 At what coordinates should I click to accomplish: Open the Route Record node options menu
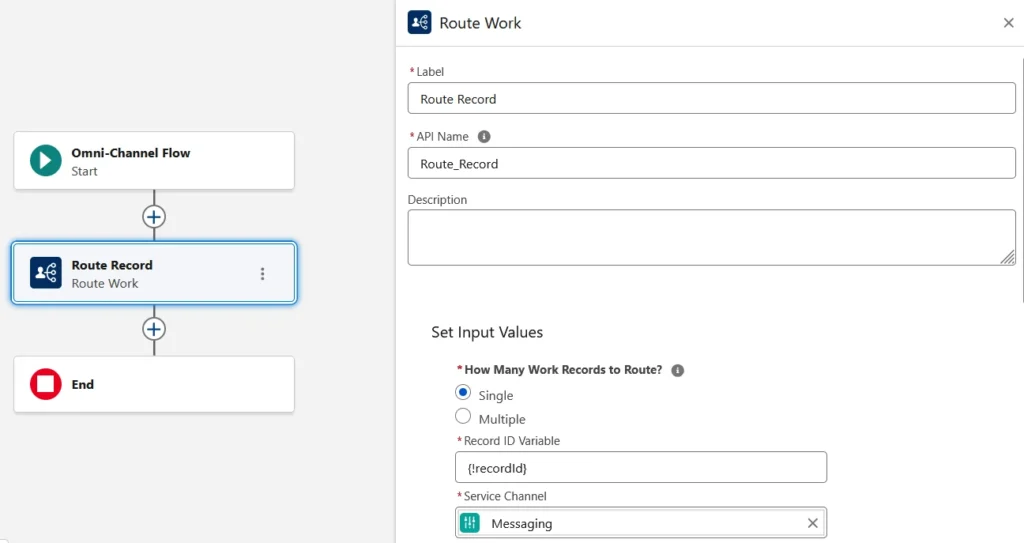coord(262,273)
